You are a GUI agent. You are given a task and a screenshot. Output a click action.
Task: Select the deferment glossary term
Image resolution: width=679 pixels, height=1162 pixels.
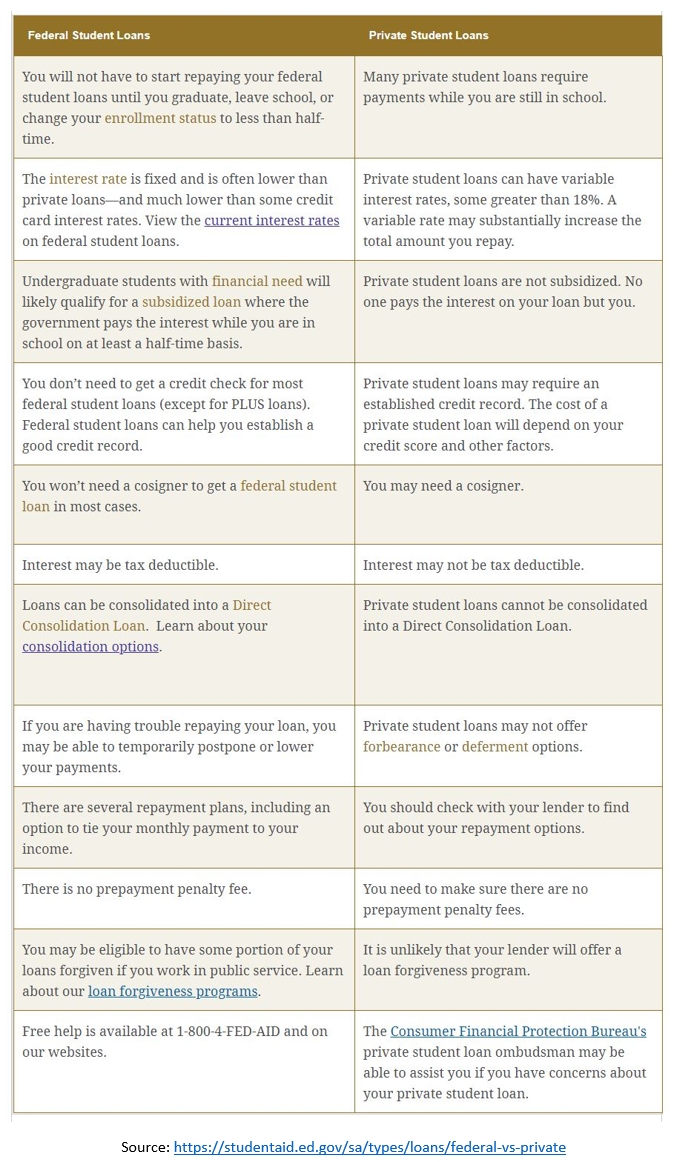495,747
